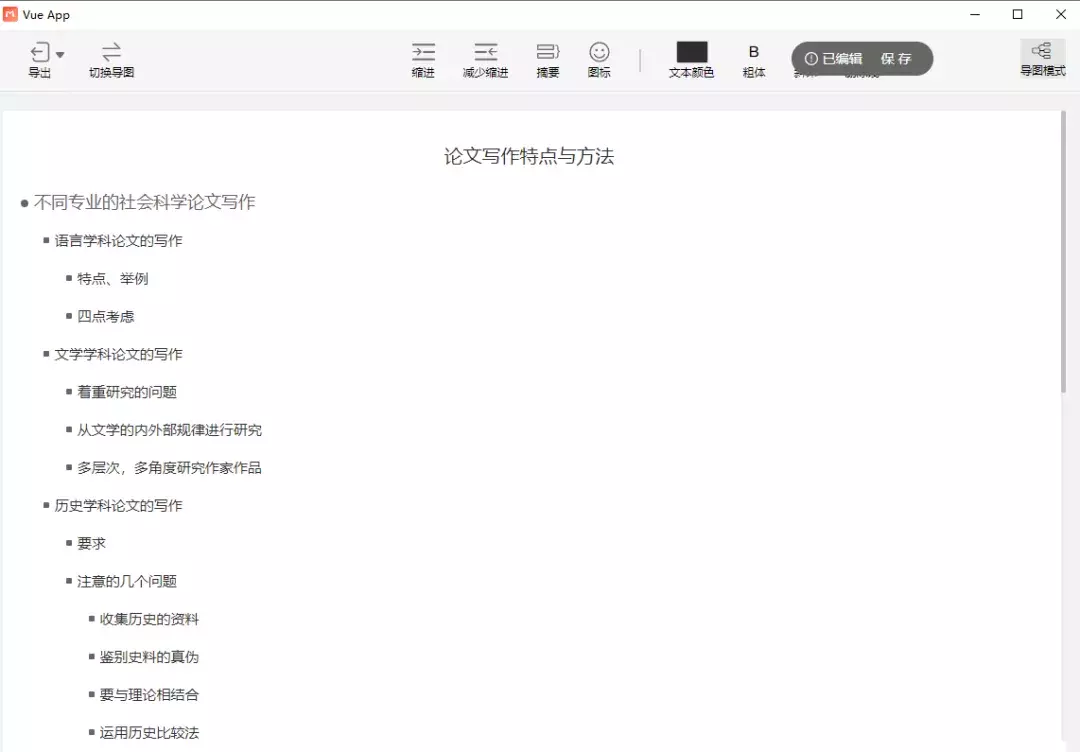Toggle Bold (粗体) formatting

[754, 52]
